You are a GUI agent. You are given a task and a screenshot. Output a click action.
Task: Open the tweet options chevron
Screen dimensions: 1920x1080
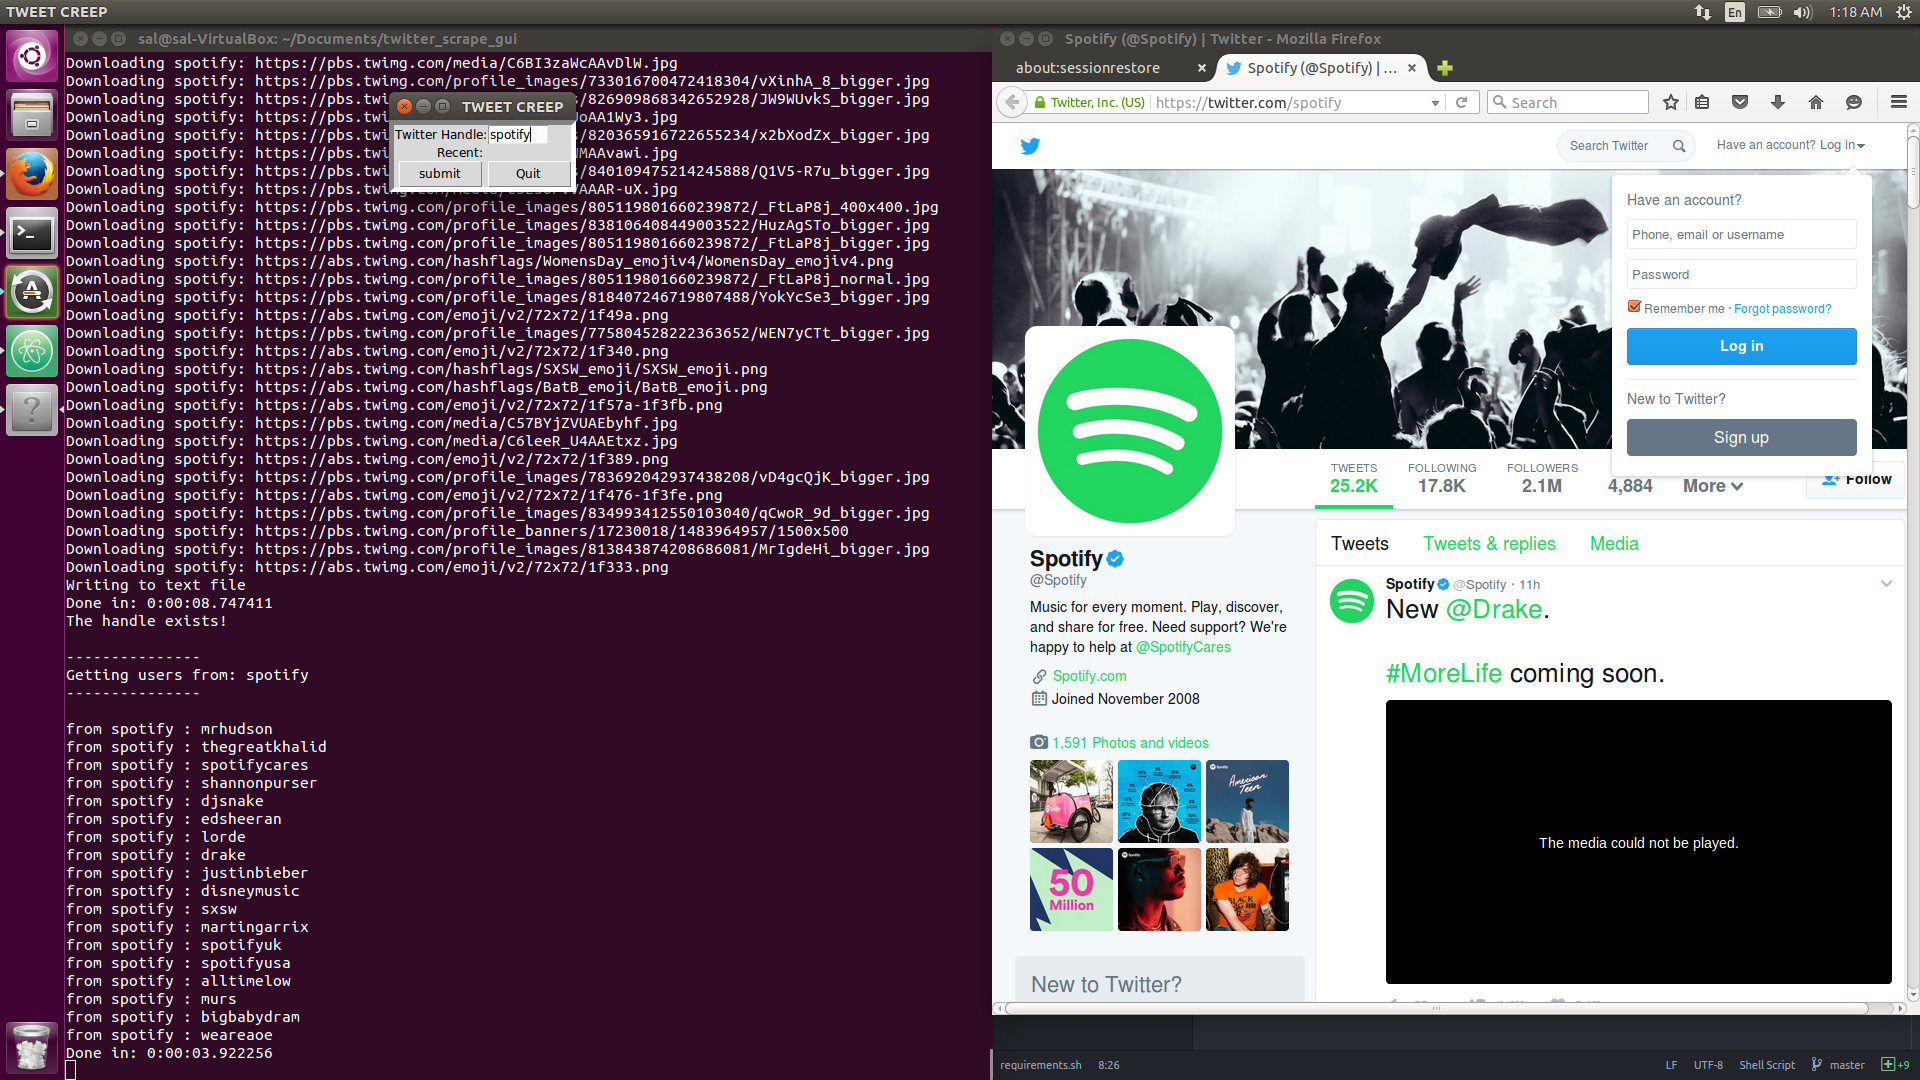[1886, 584]
